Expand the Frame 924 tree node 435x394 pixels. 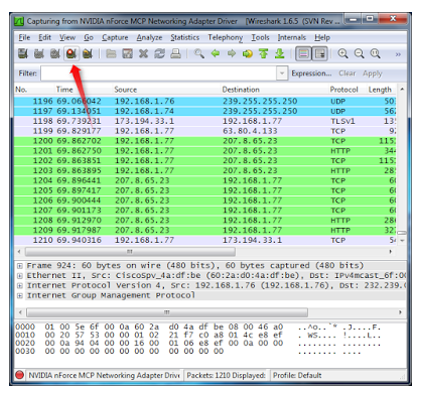coord(20,266)
